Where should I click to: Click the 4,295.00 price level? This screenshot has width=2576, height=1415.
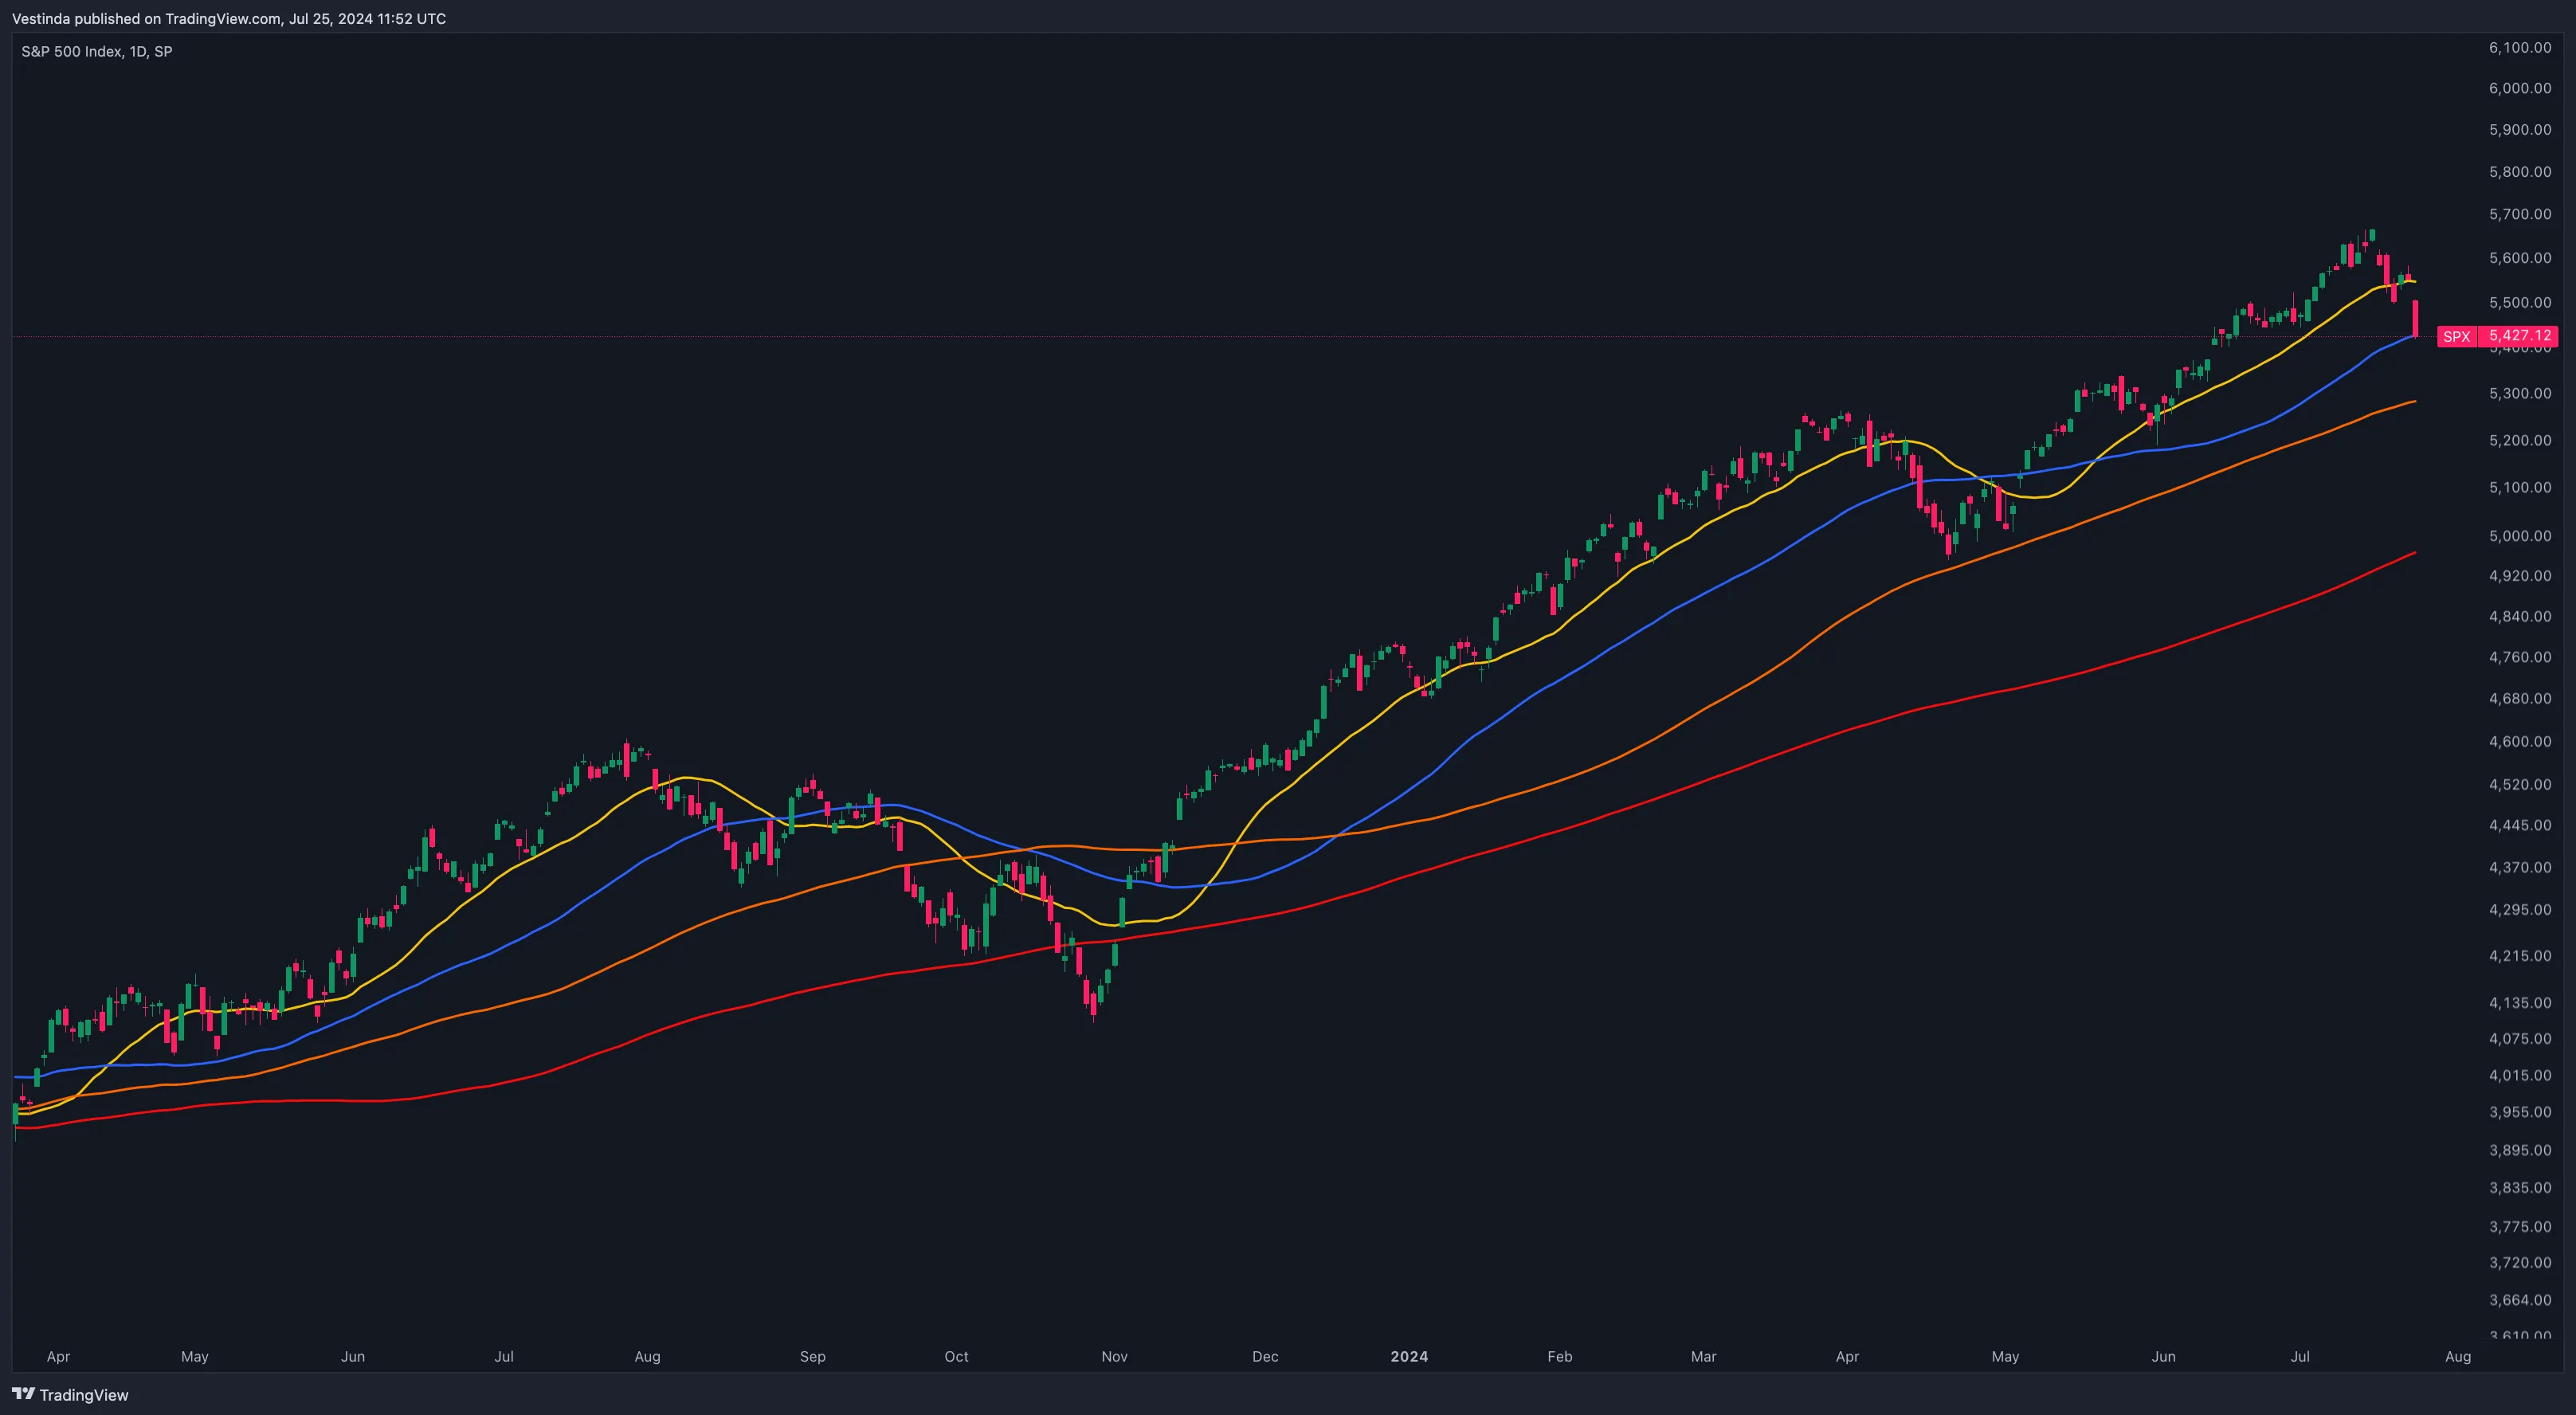click(2520, 910)
